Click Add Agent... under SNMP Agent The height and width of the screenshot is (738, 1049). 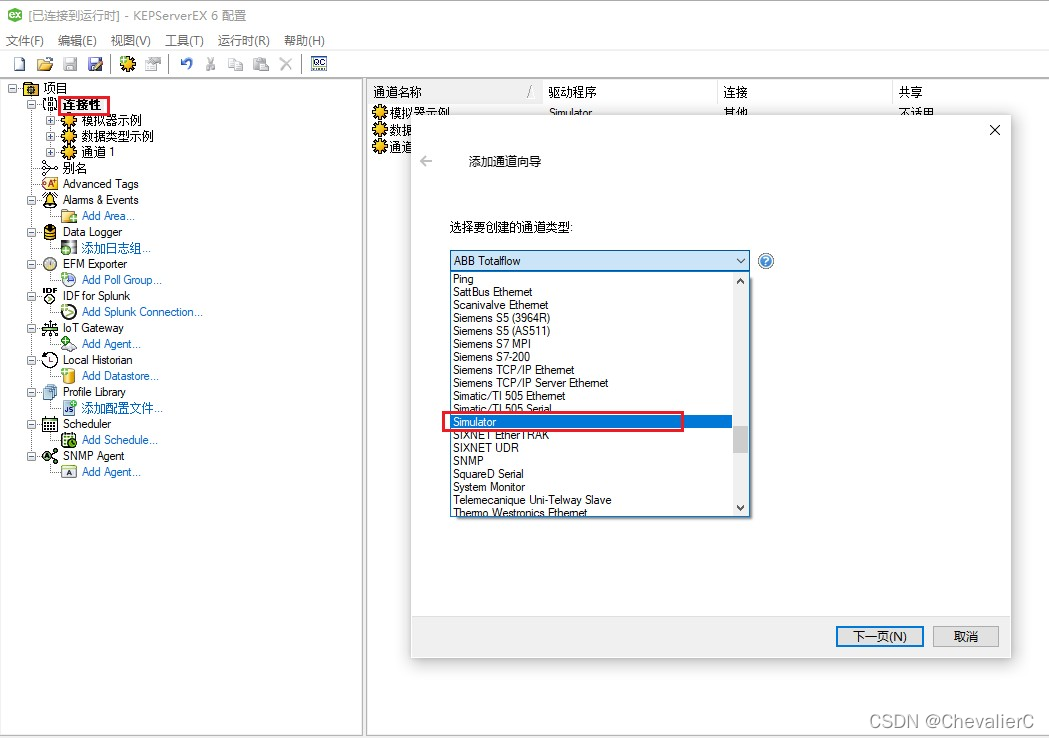pos(111,472)
